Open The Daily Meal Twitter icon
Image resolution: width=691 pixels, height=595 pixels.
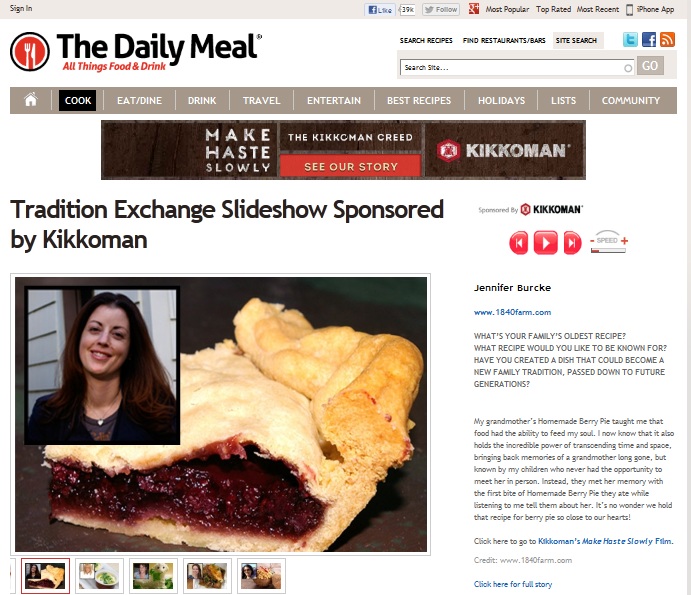[x=630, y=40]
